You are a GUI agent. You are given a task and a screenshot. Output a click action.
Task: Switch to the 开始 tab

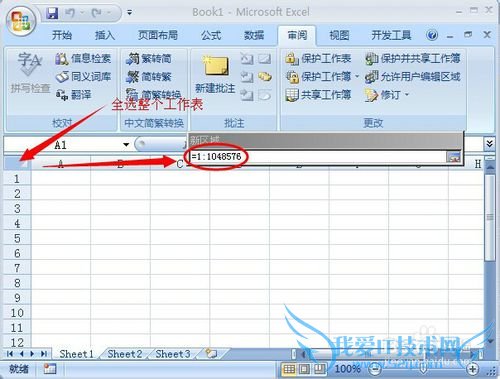click(62, 35)
